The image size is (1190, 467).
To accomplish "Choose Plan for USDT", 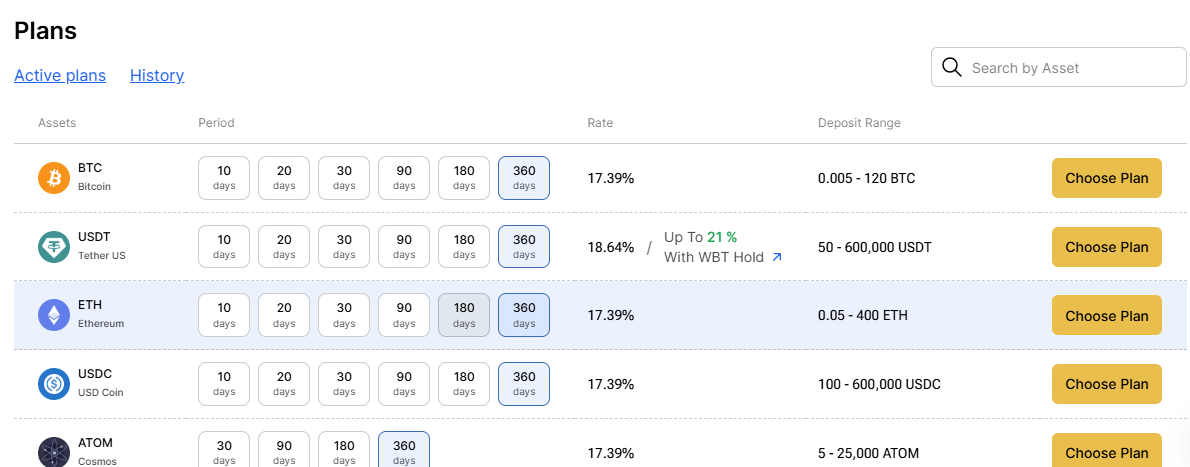I will [1107, 247].
